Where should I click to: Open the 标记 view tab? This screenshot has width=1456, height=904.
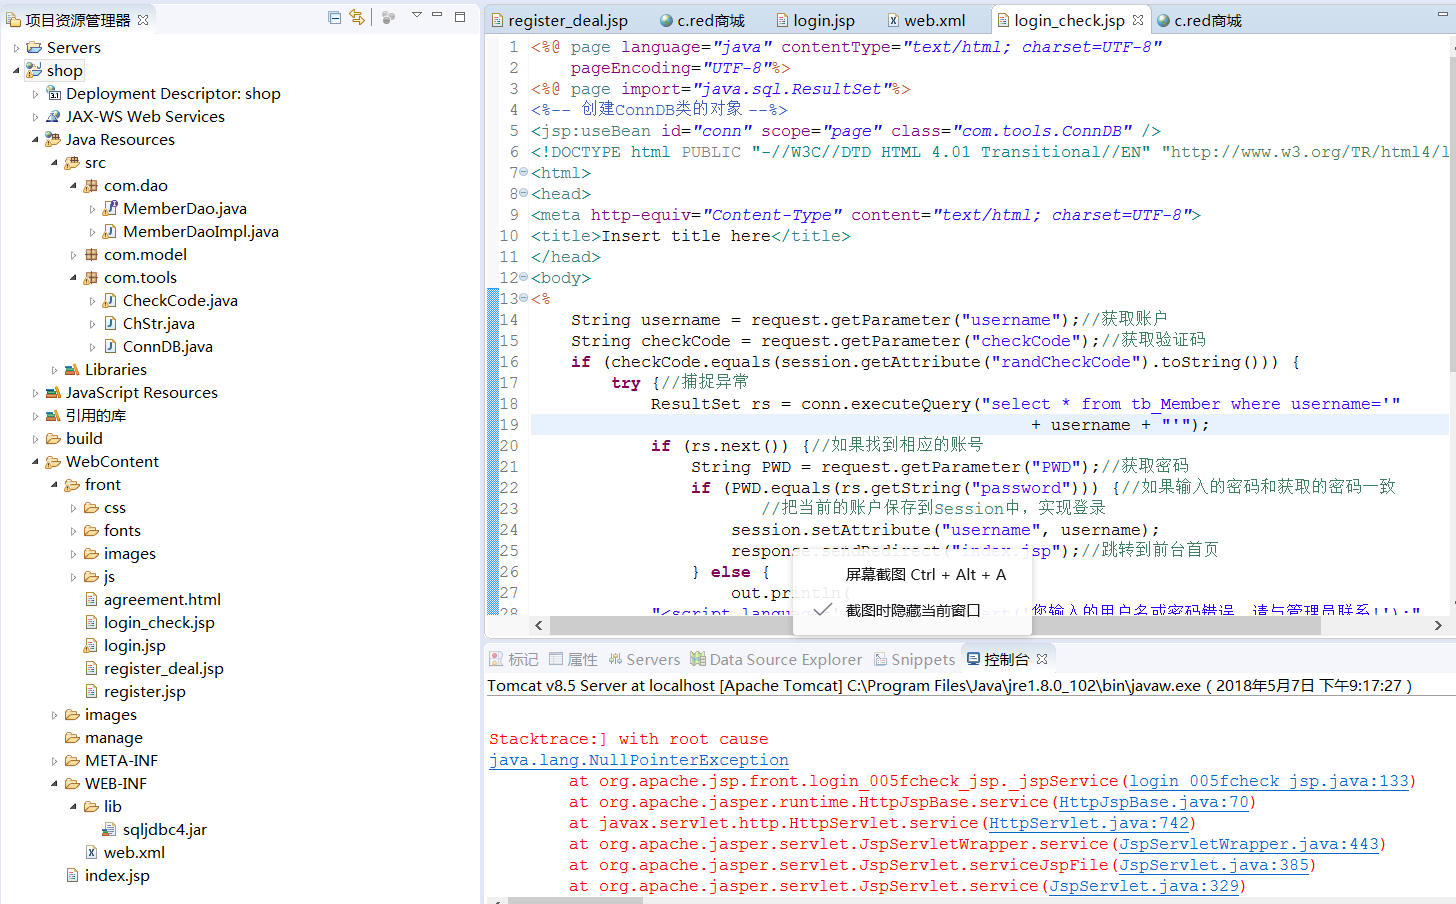(514, 659)
